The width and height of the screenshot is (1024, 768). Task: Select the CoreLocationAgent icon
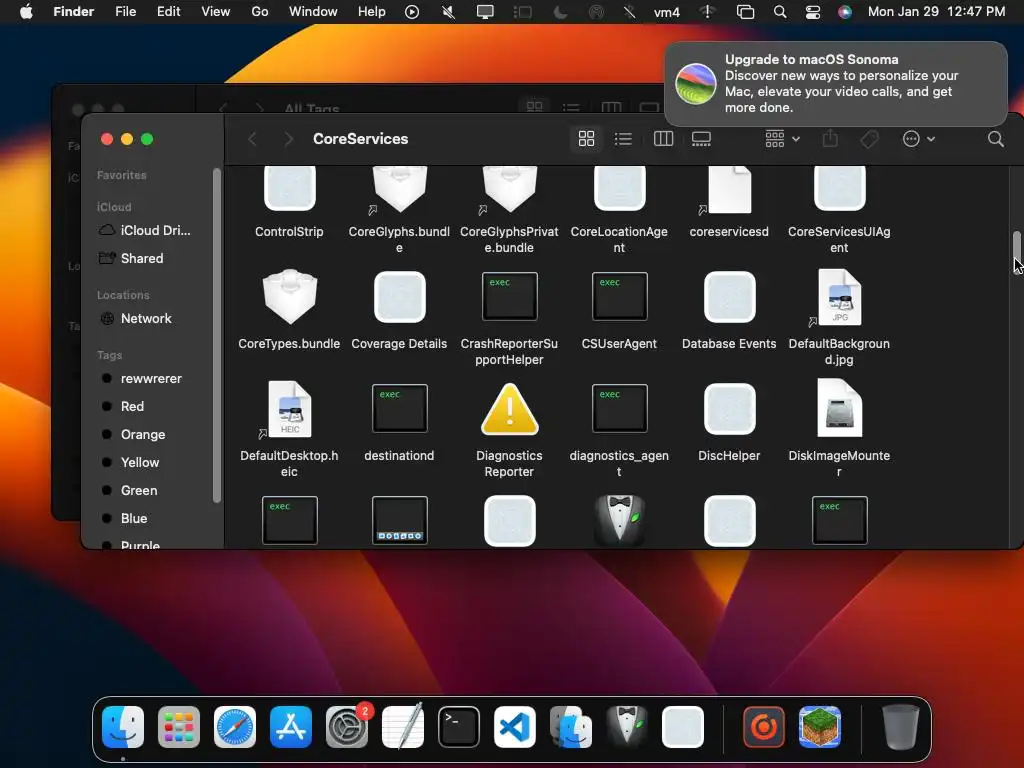(x=620, y=188)
